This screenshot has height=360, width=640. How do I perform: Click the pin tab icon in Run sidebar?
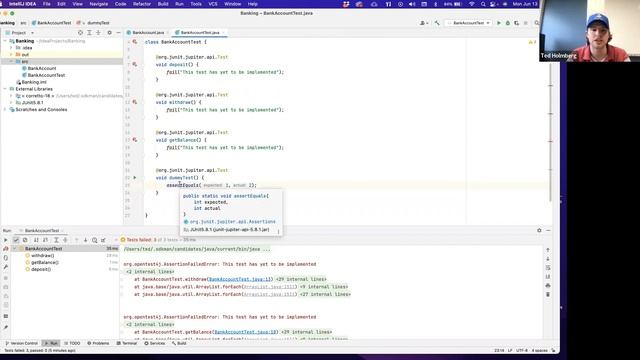tap(6, 327)
